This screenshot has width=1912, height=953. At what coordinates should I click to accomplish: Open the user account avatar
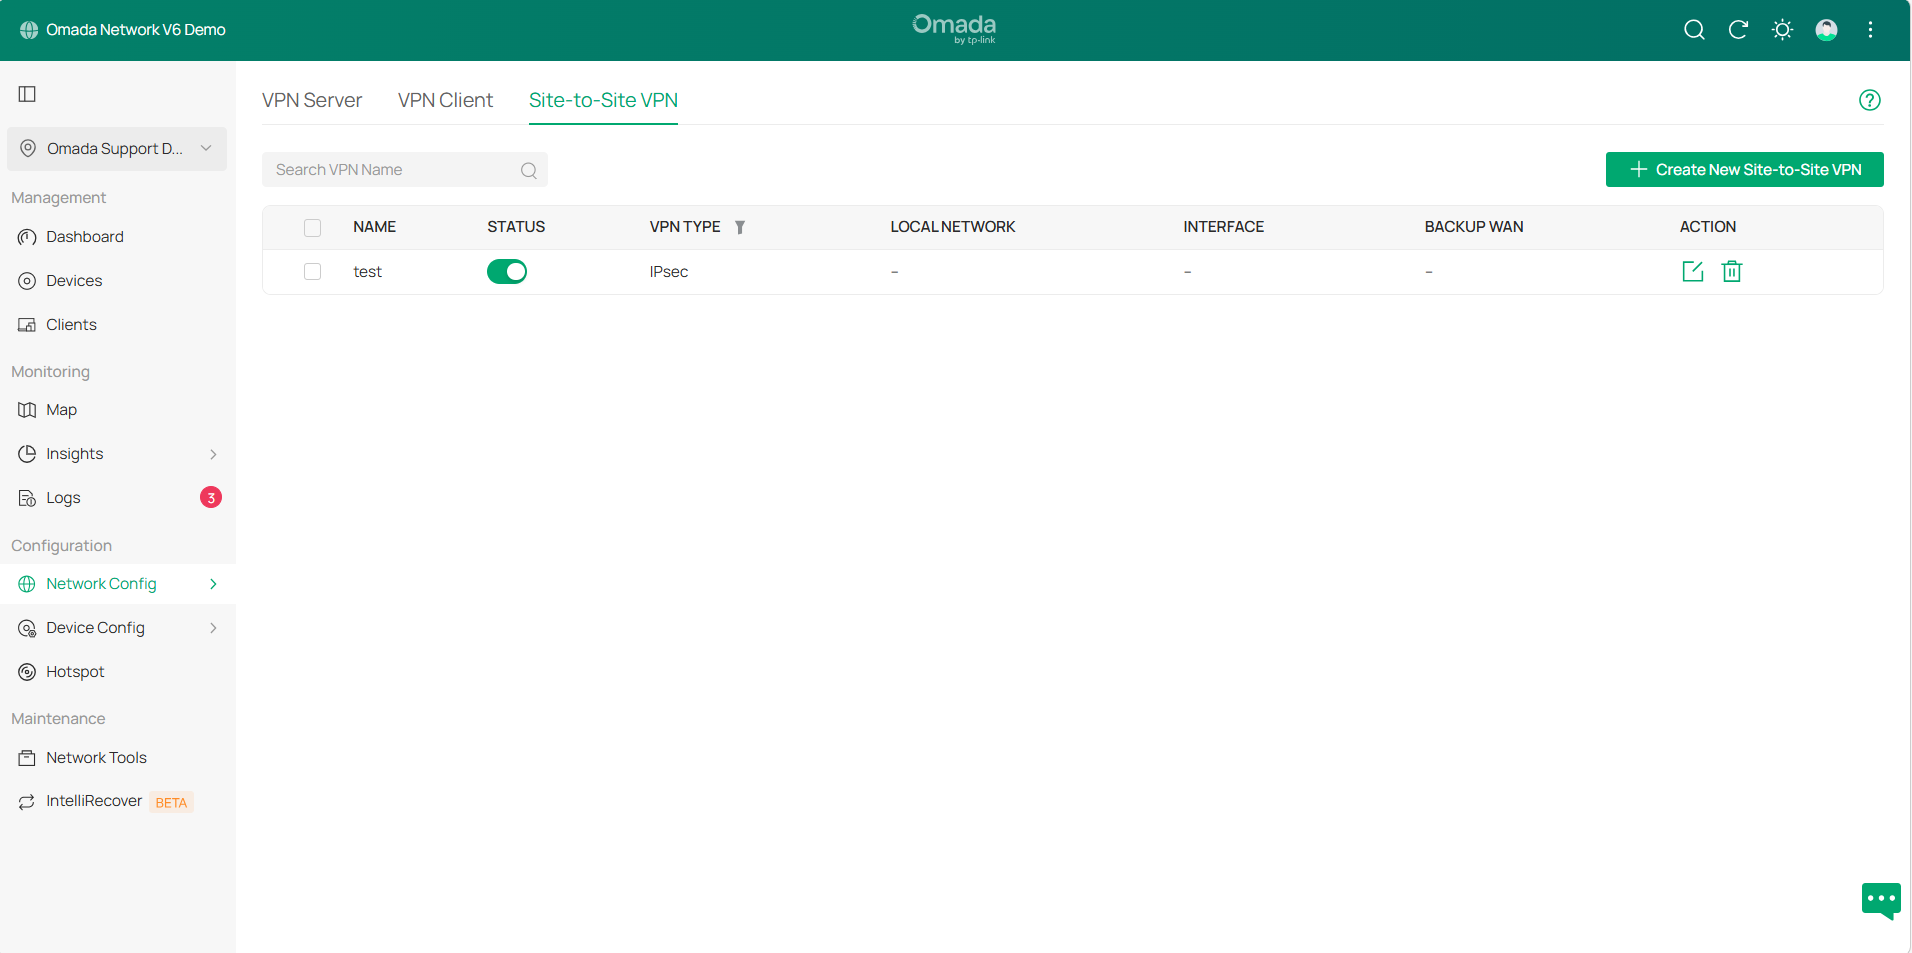pos(1826,30)
